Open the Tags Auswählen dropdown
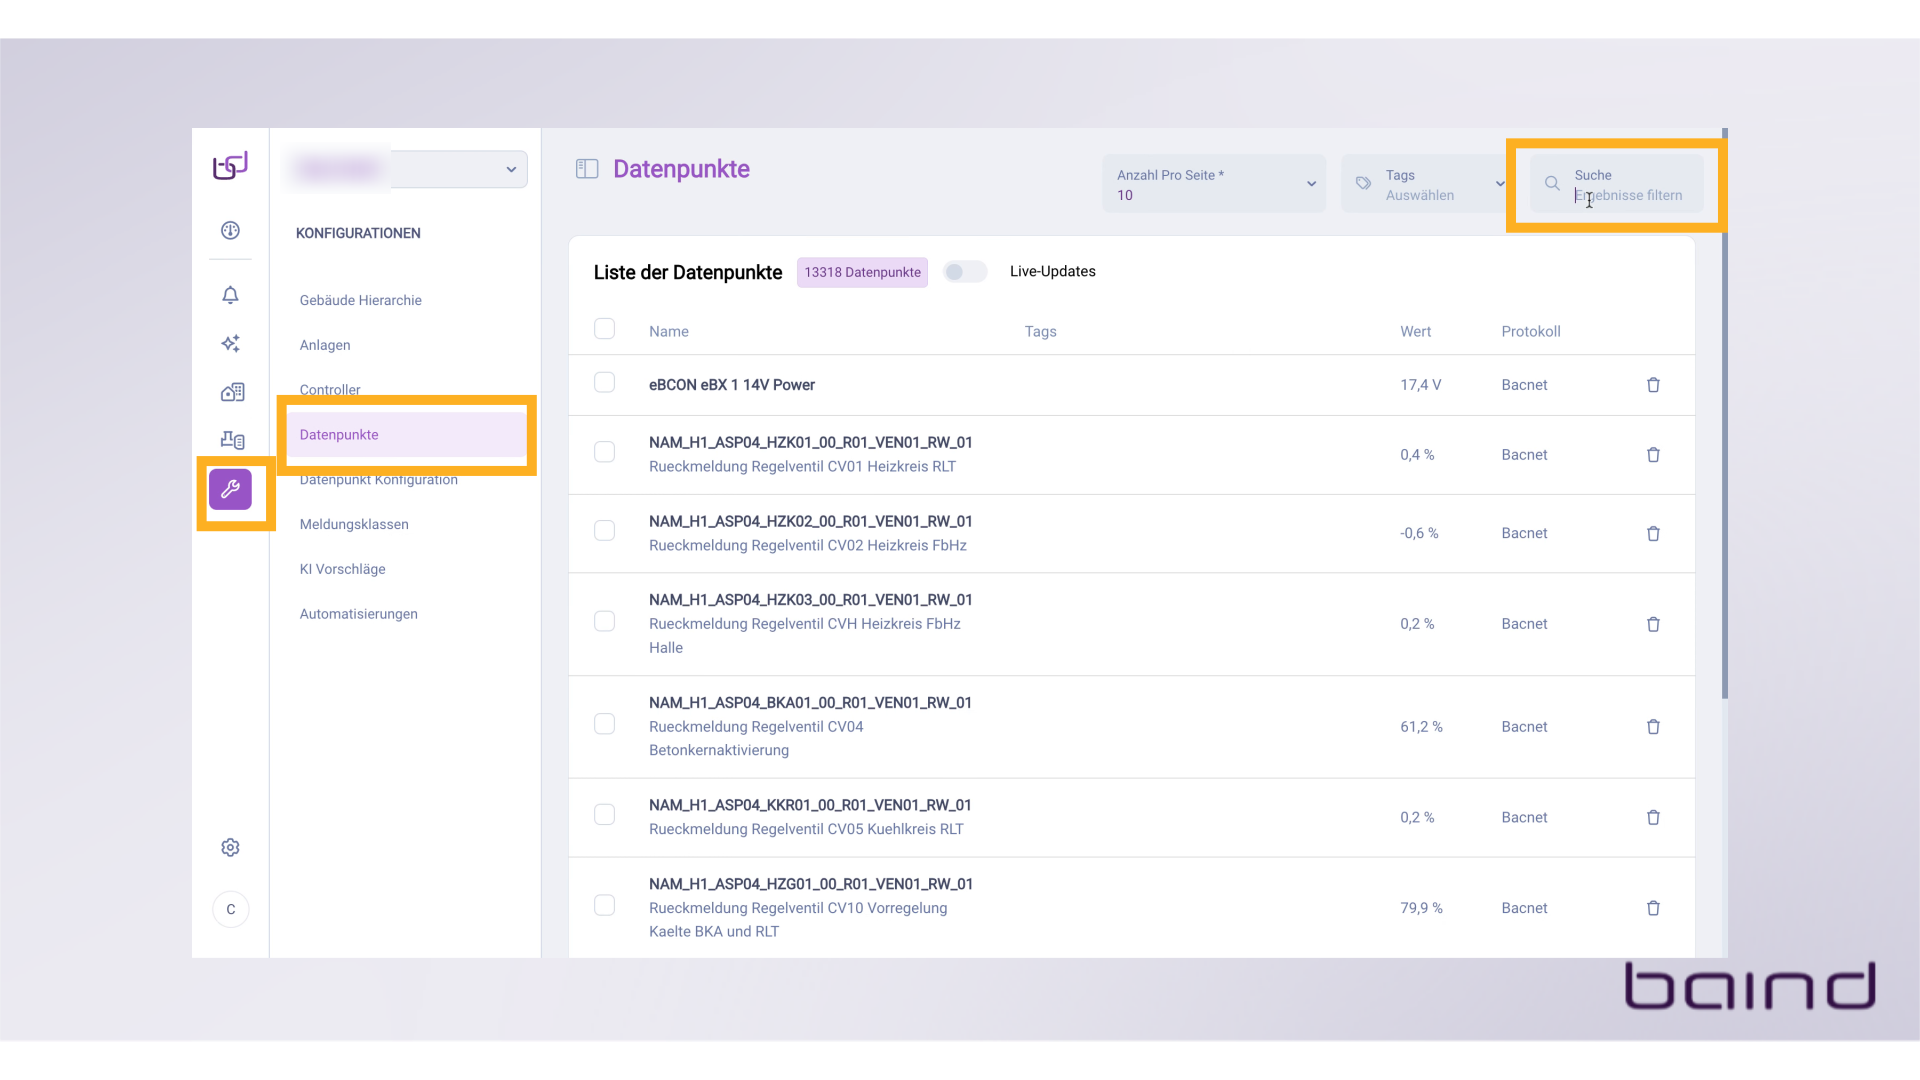This screenshot has height=1080, width=1920. pos(1424,184)
